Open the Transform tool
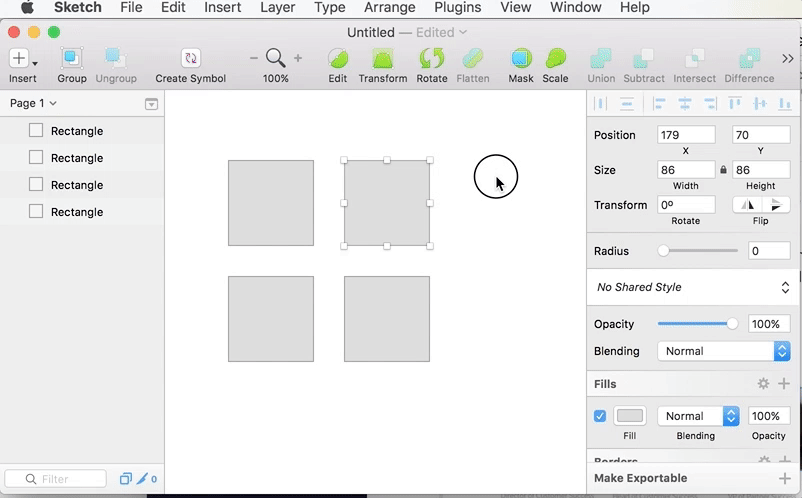The height and width of the screenshot is (498, 802). coord(383,58)
